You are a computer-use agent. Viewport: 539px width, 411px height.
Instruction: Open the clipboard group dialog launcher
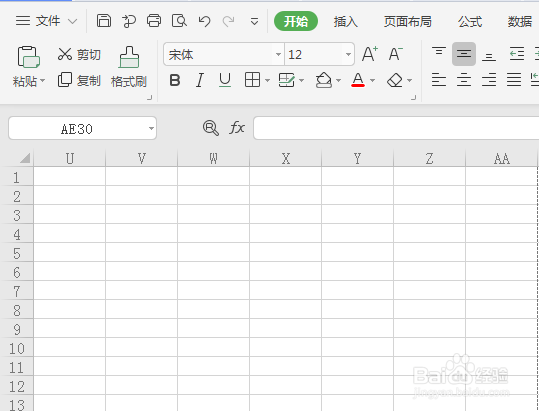click(x=150, y=98)
